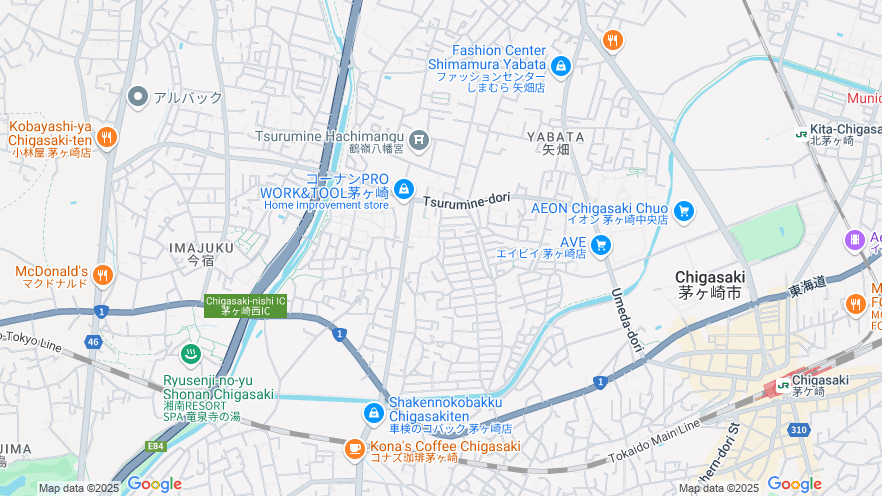Select the Chigasaki station JR icon
The width and height of the screenshot is (882, 496).
coord(782,386)
